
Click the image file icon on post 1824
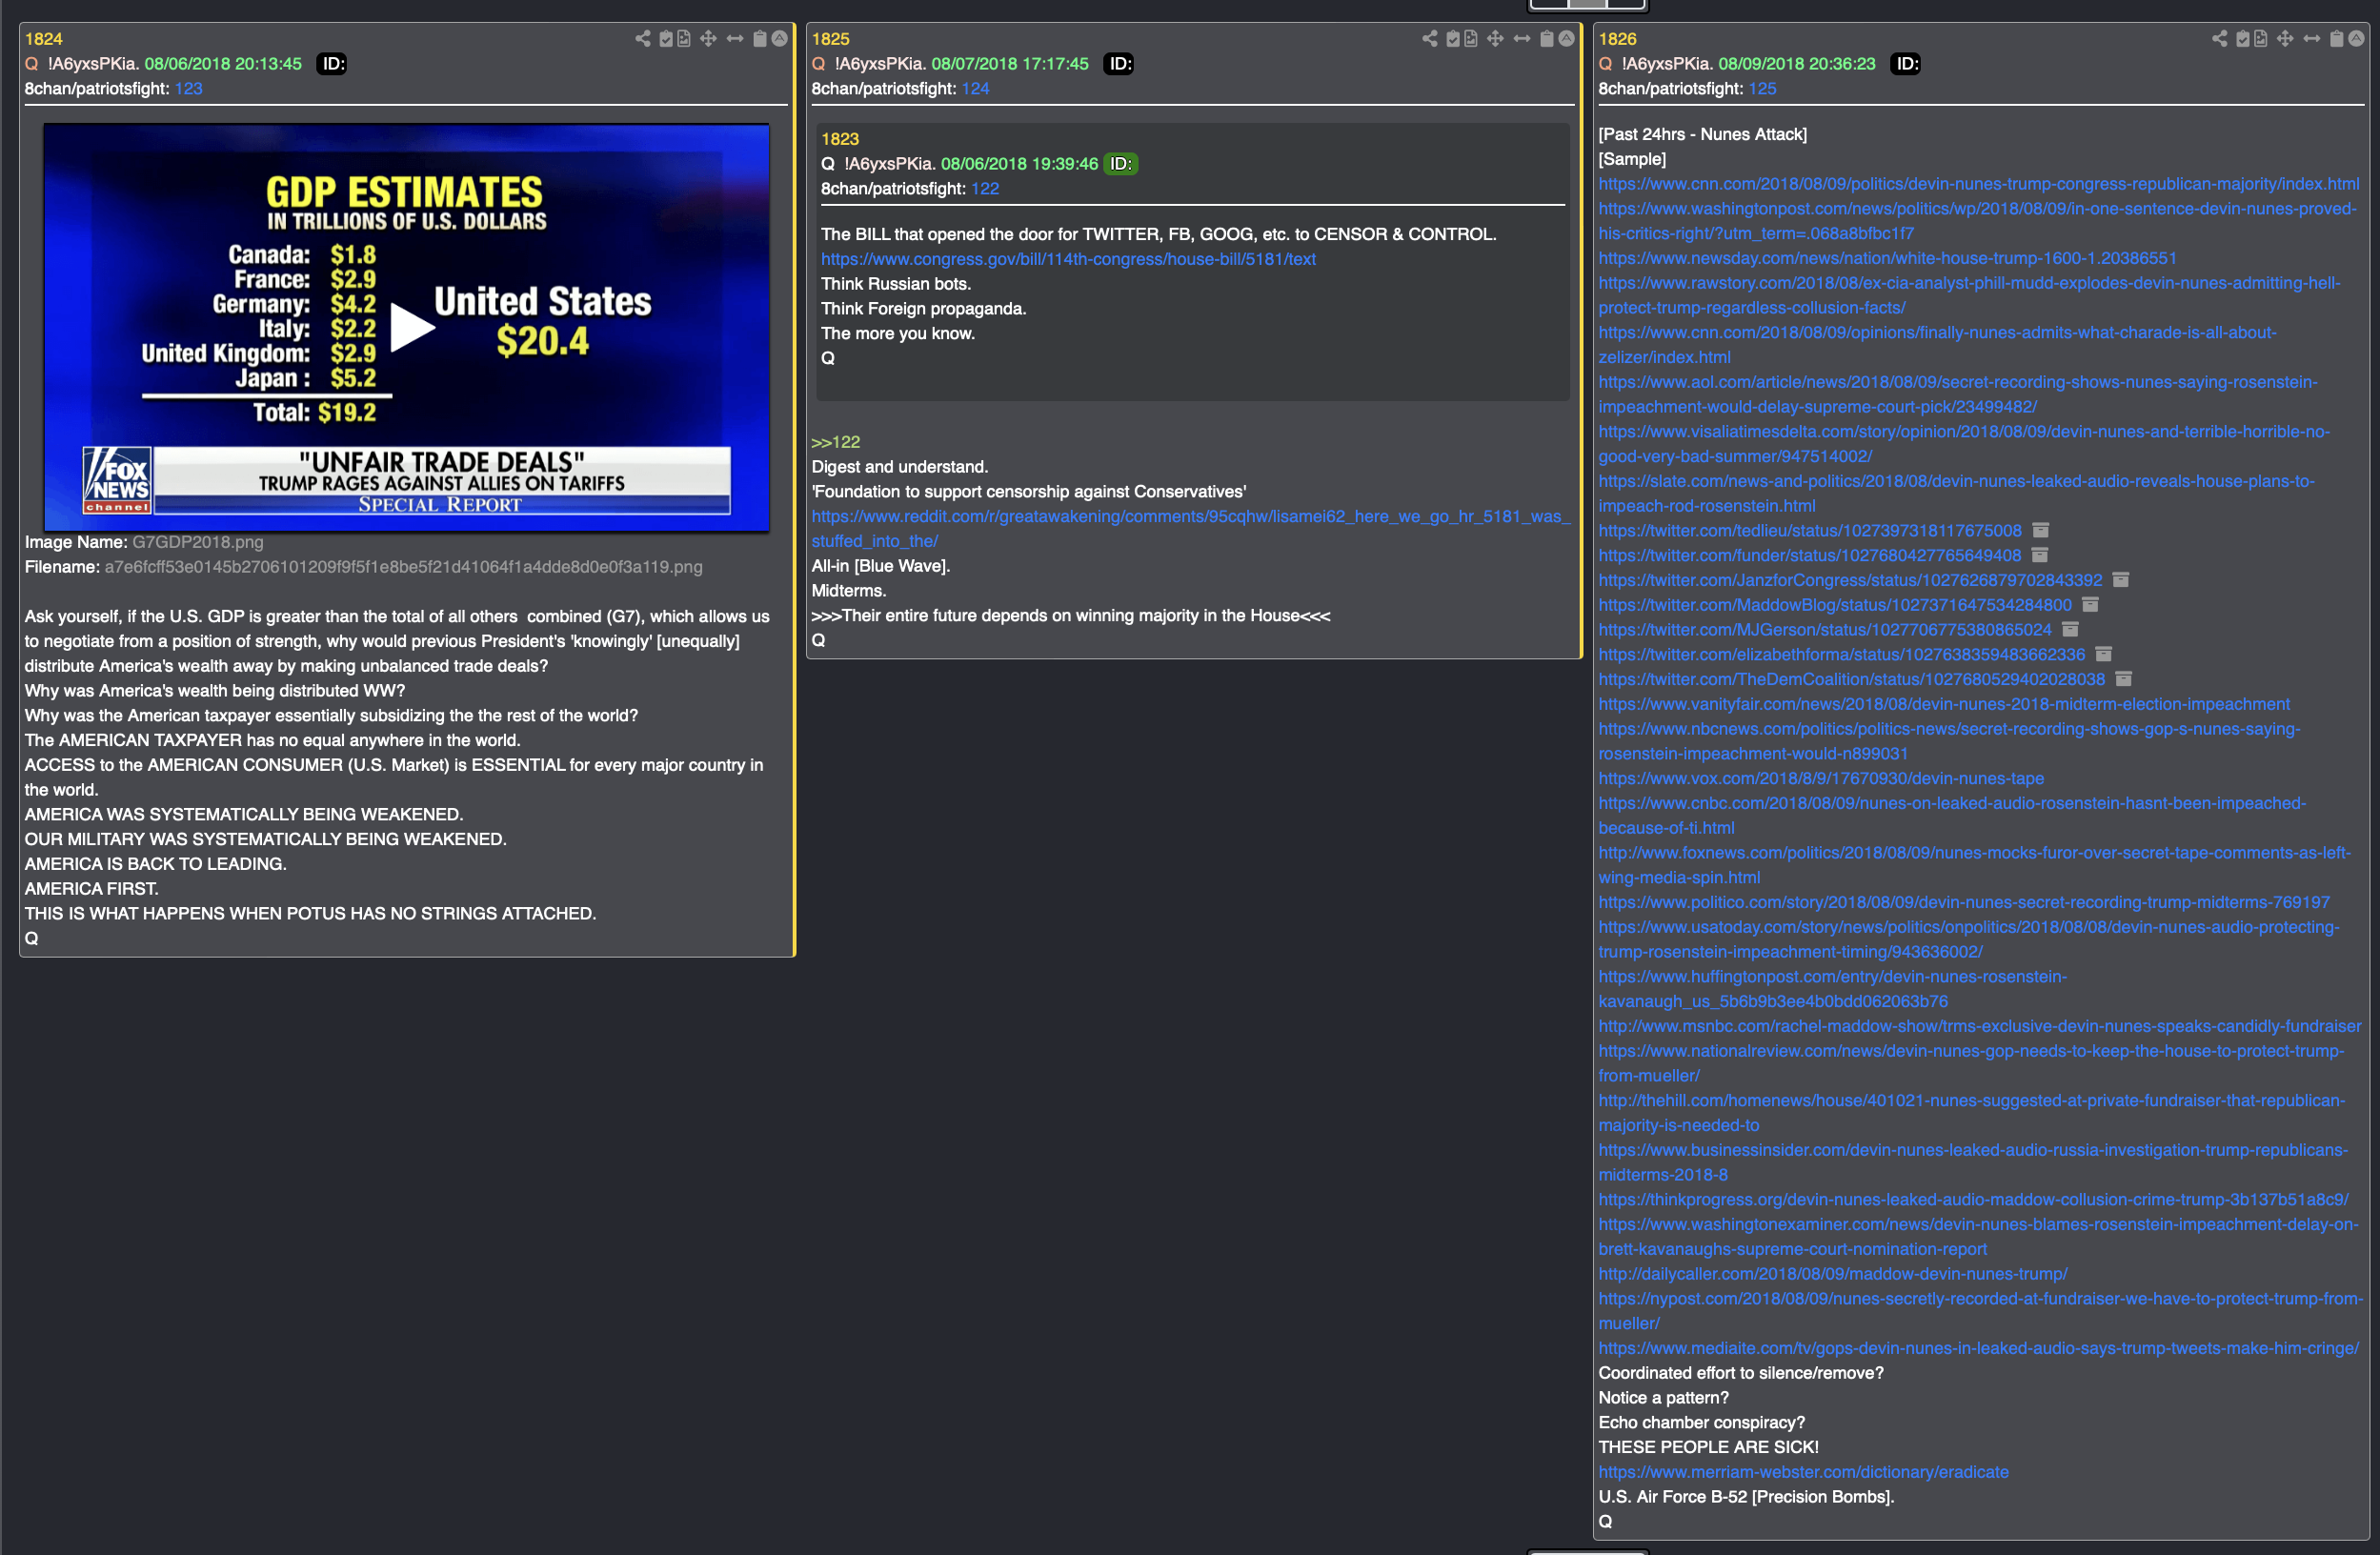coord(684,39)
